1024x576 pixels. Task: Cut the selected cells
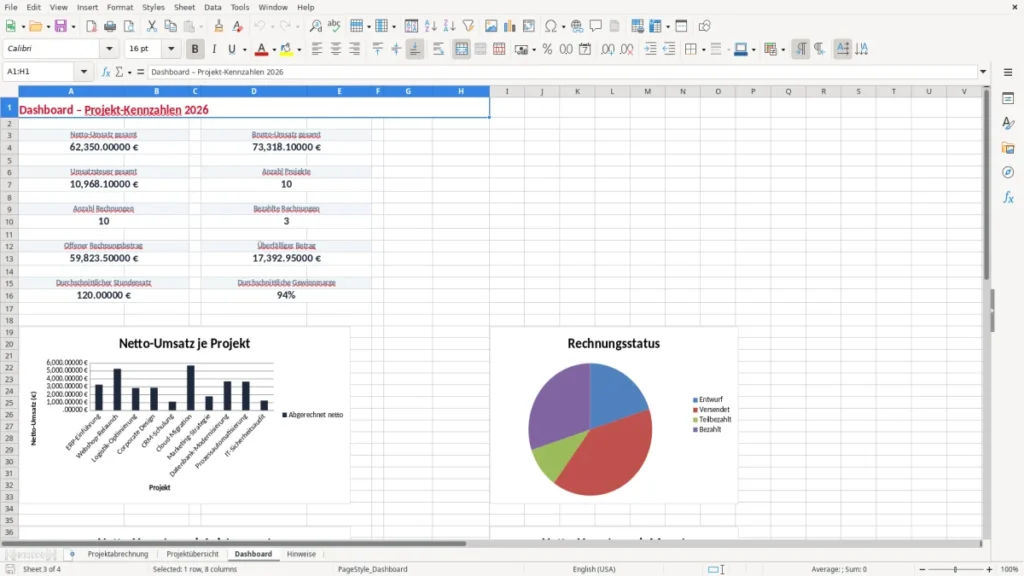(x=152, y=26)
